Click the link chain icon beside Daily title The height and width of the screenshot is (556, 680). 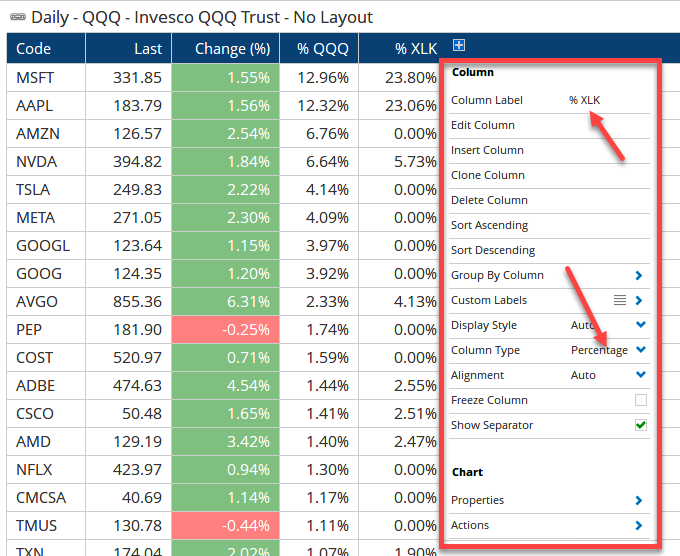(18, 17)
